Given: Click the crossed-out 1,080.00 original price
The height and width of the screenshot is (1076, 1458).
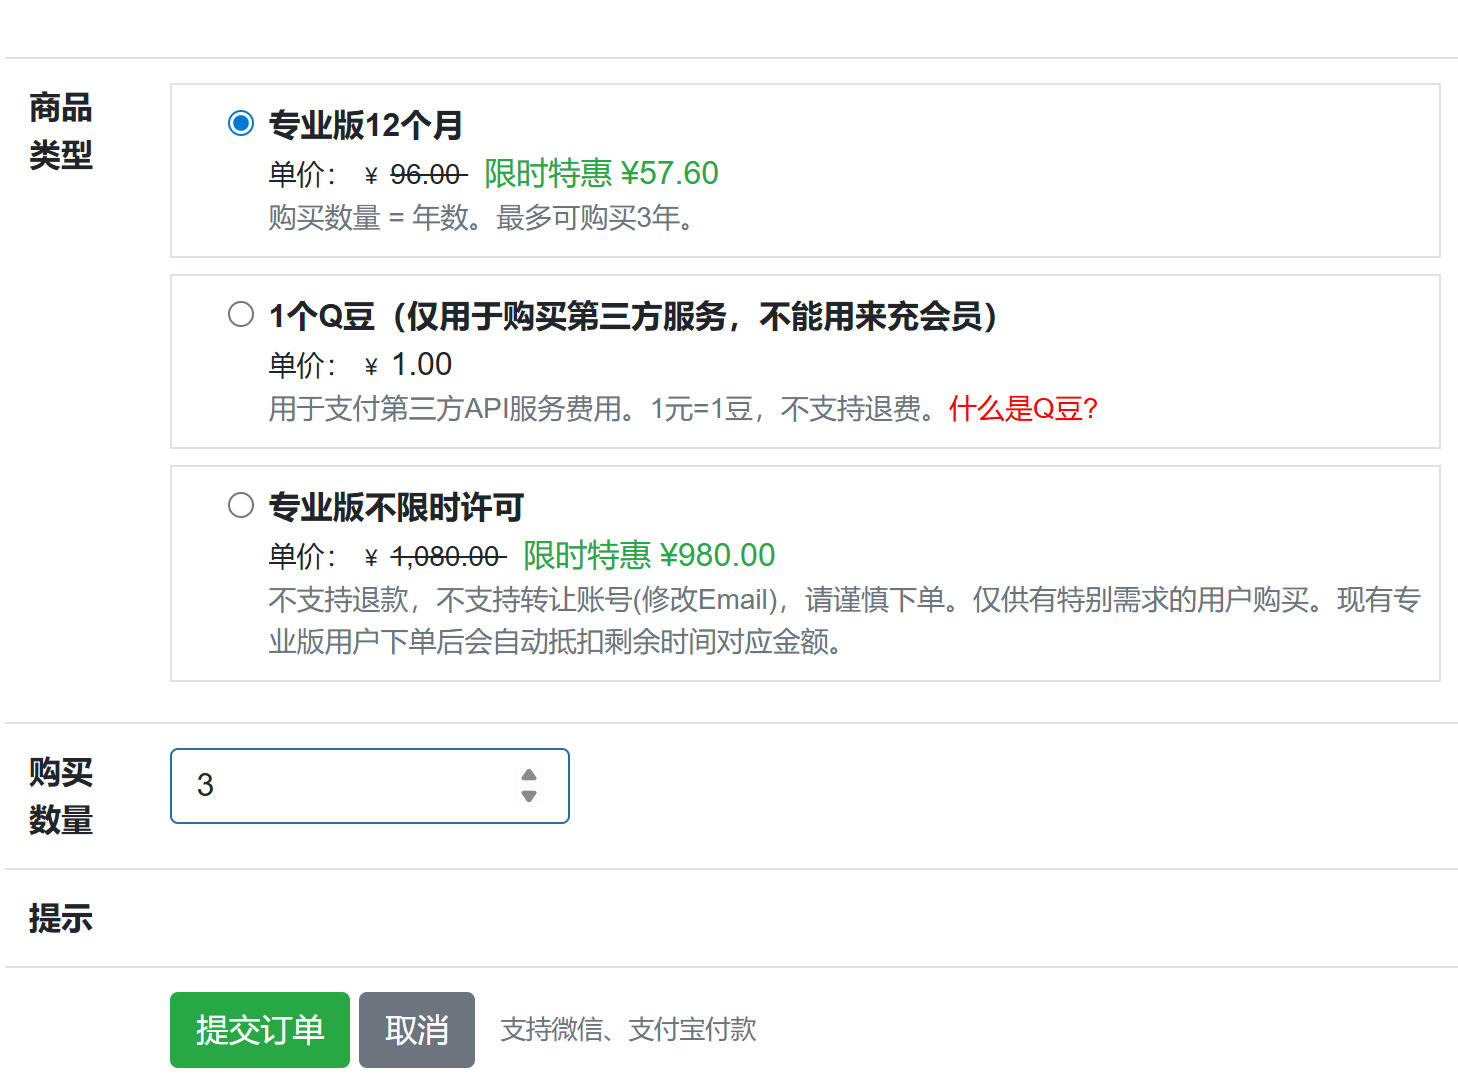Looking at the screenshot, I should (446, 557).
